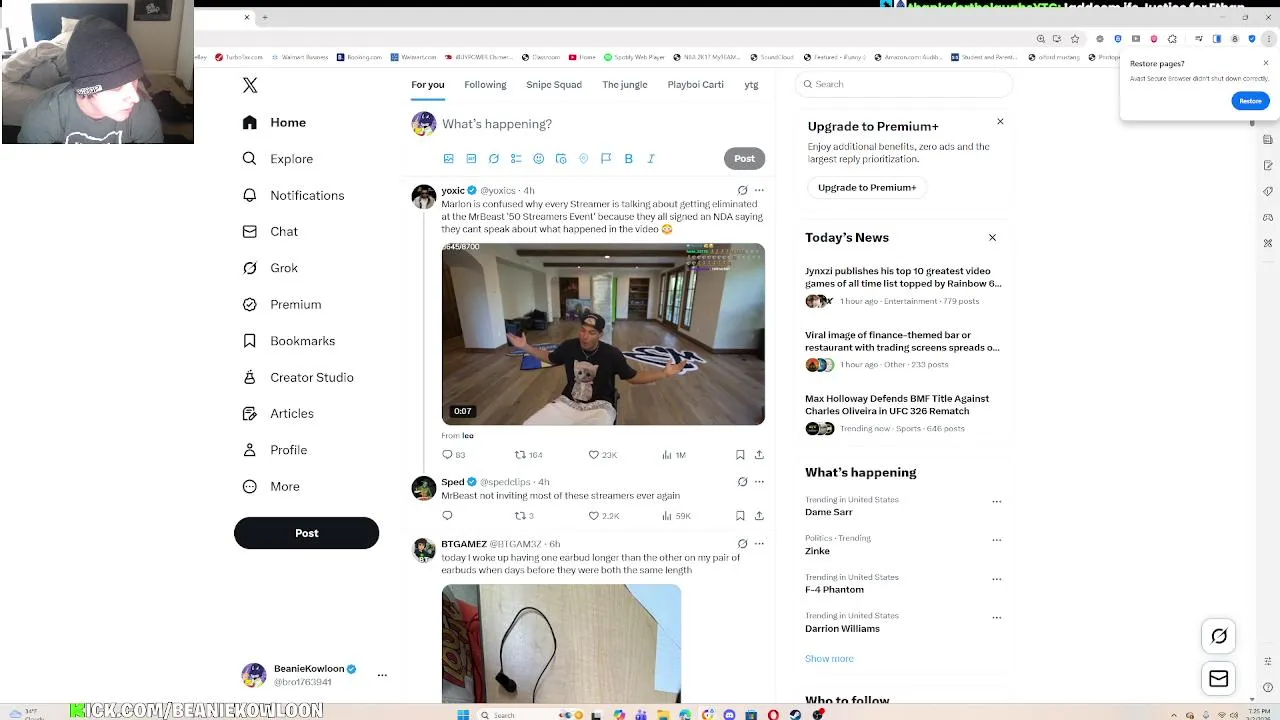Image resolution: width=1280 pixels, height=720 pixels.
Task: Repost the yoxic post
Action: tap(528, 455)
